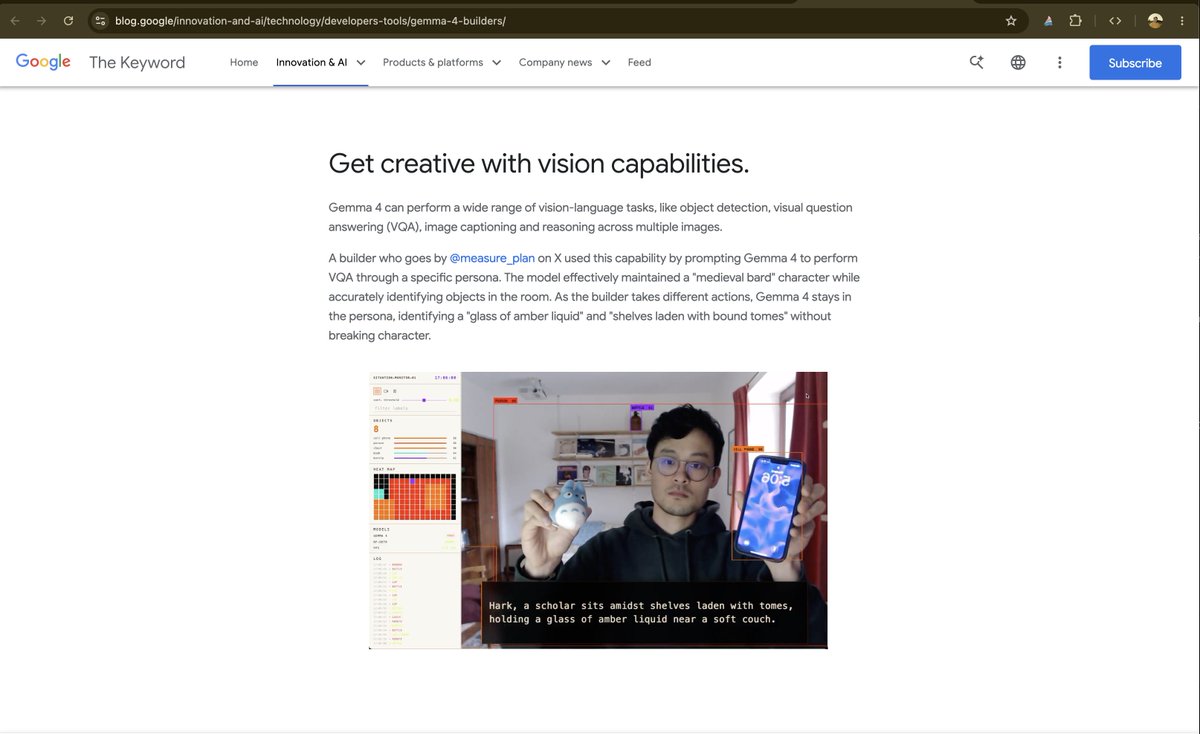The height and width of the screenshot is (734, 1200).
Task: Open the site's vertical three-dot menu
Action: [1060, 62]
